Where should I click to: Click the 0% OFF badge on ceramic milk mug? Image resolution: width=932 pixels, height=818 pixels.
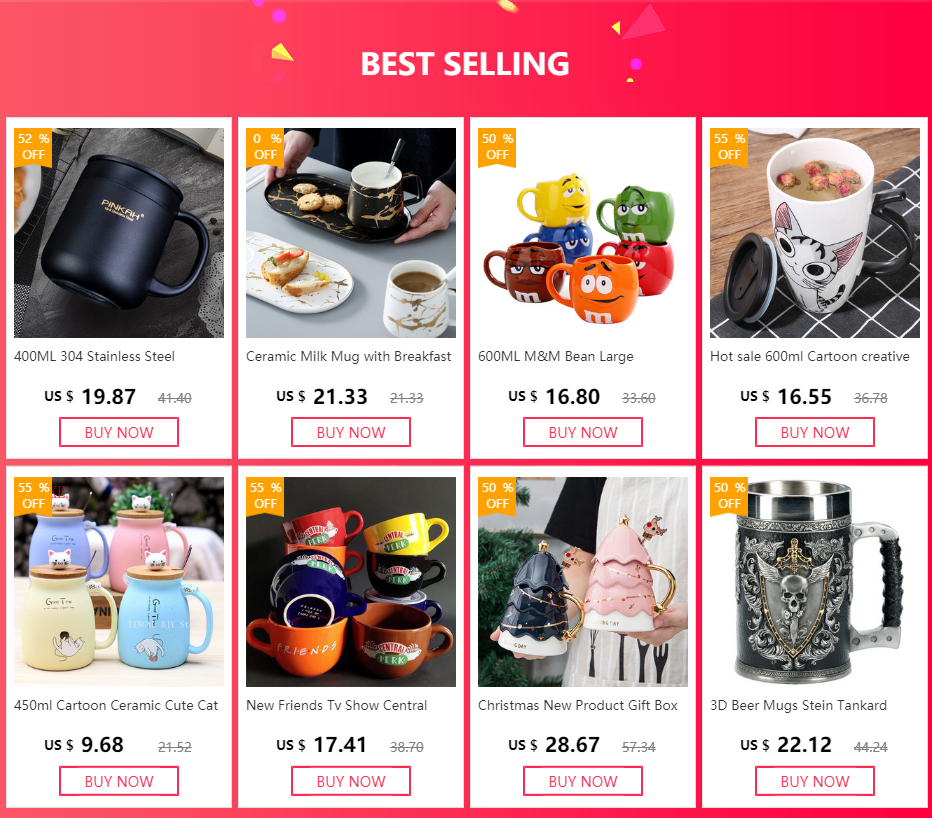click(265, 147)
